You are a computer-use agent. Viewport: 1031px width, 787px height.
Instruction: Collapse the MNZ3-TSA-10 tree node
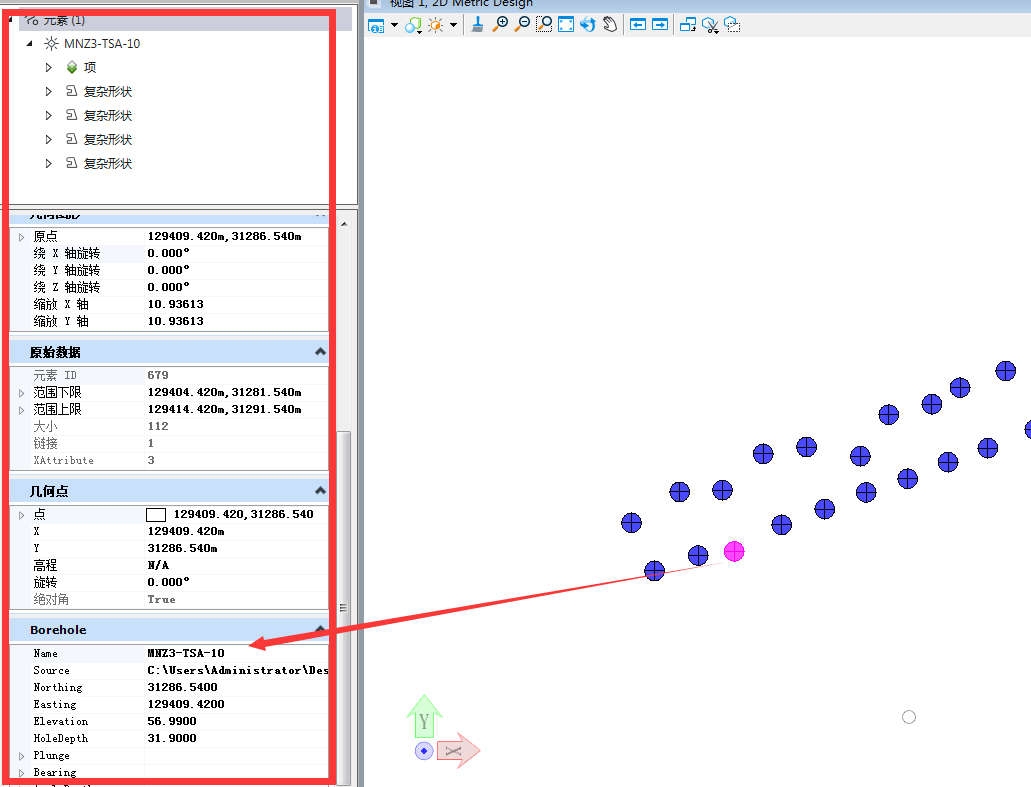(30, 44)
